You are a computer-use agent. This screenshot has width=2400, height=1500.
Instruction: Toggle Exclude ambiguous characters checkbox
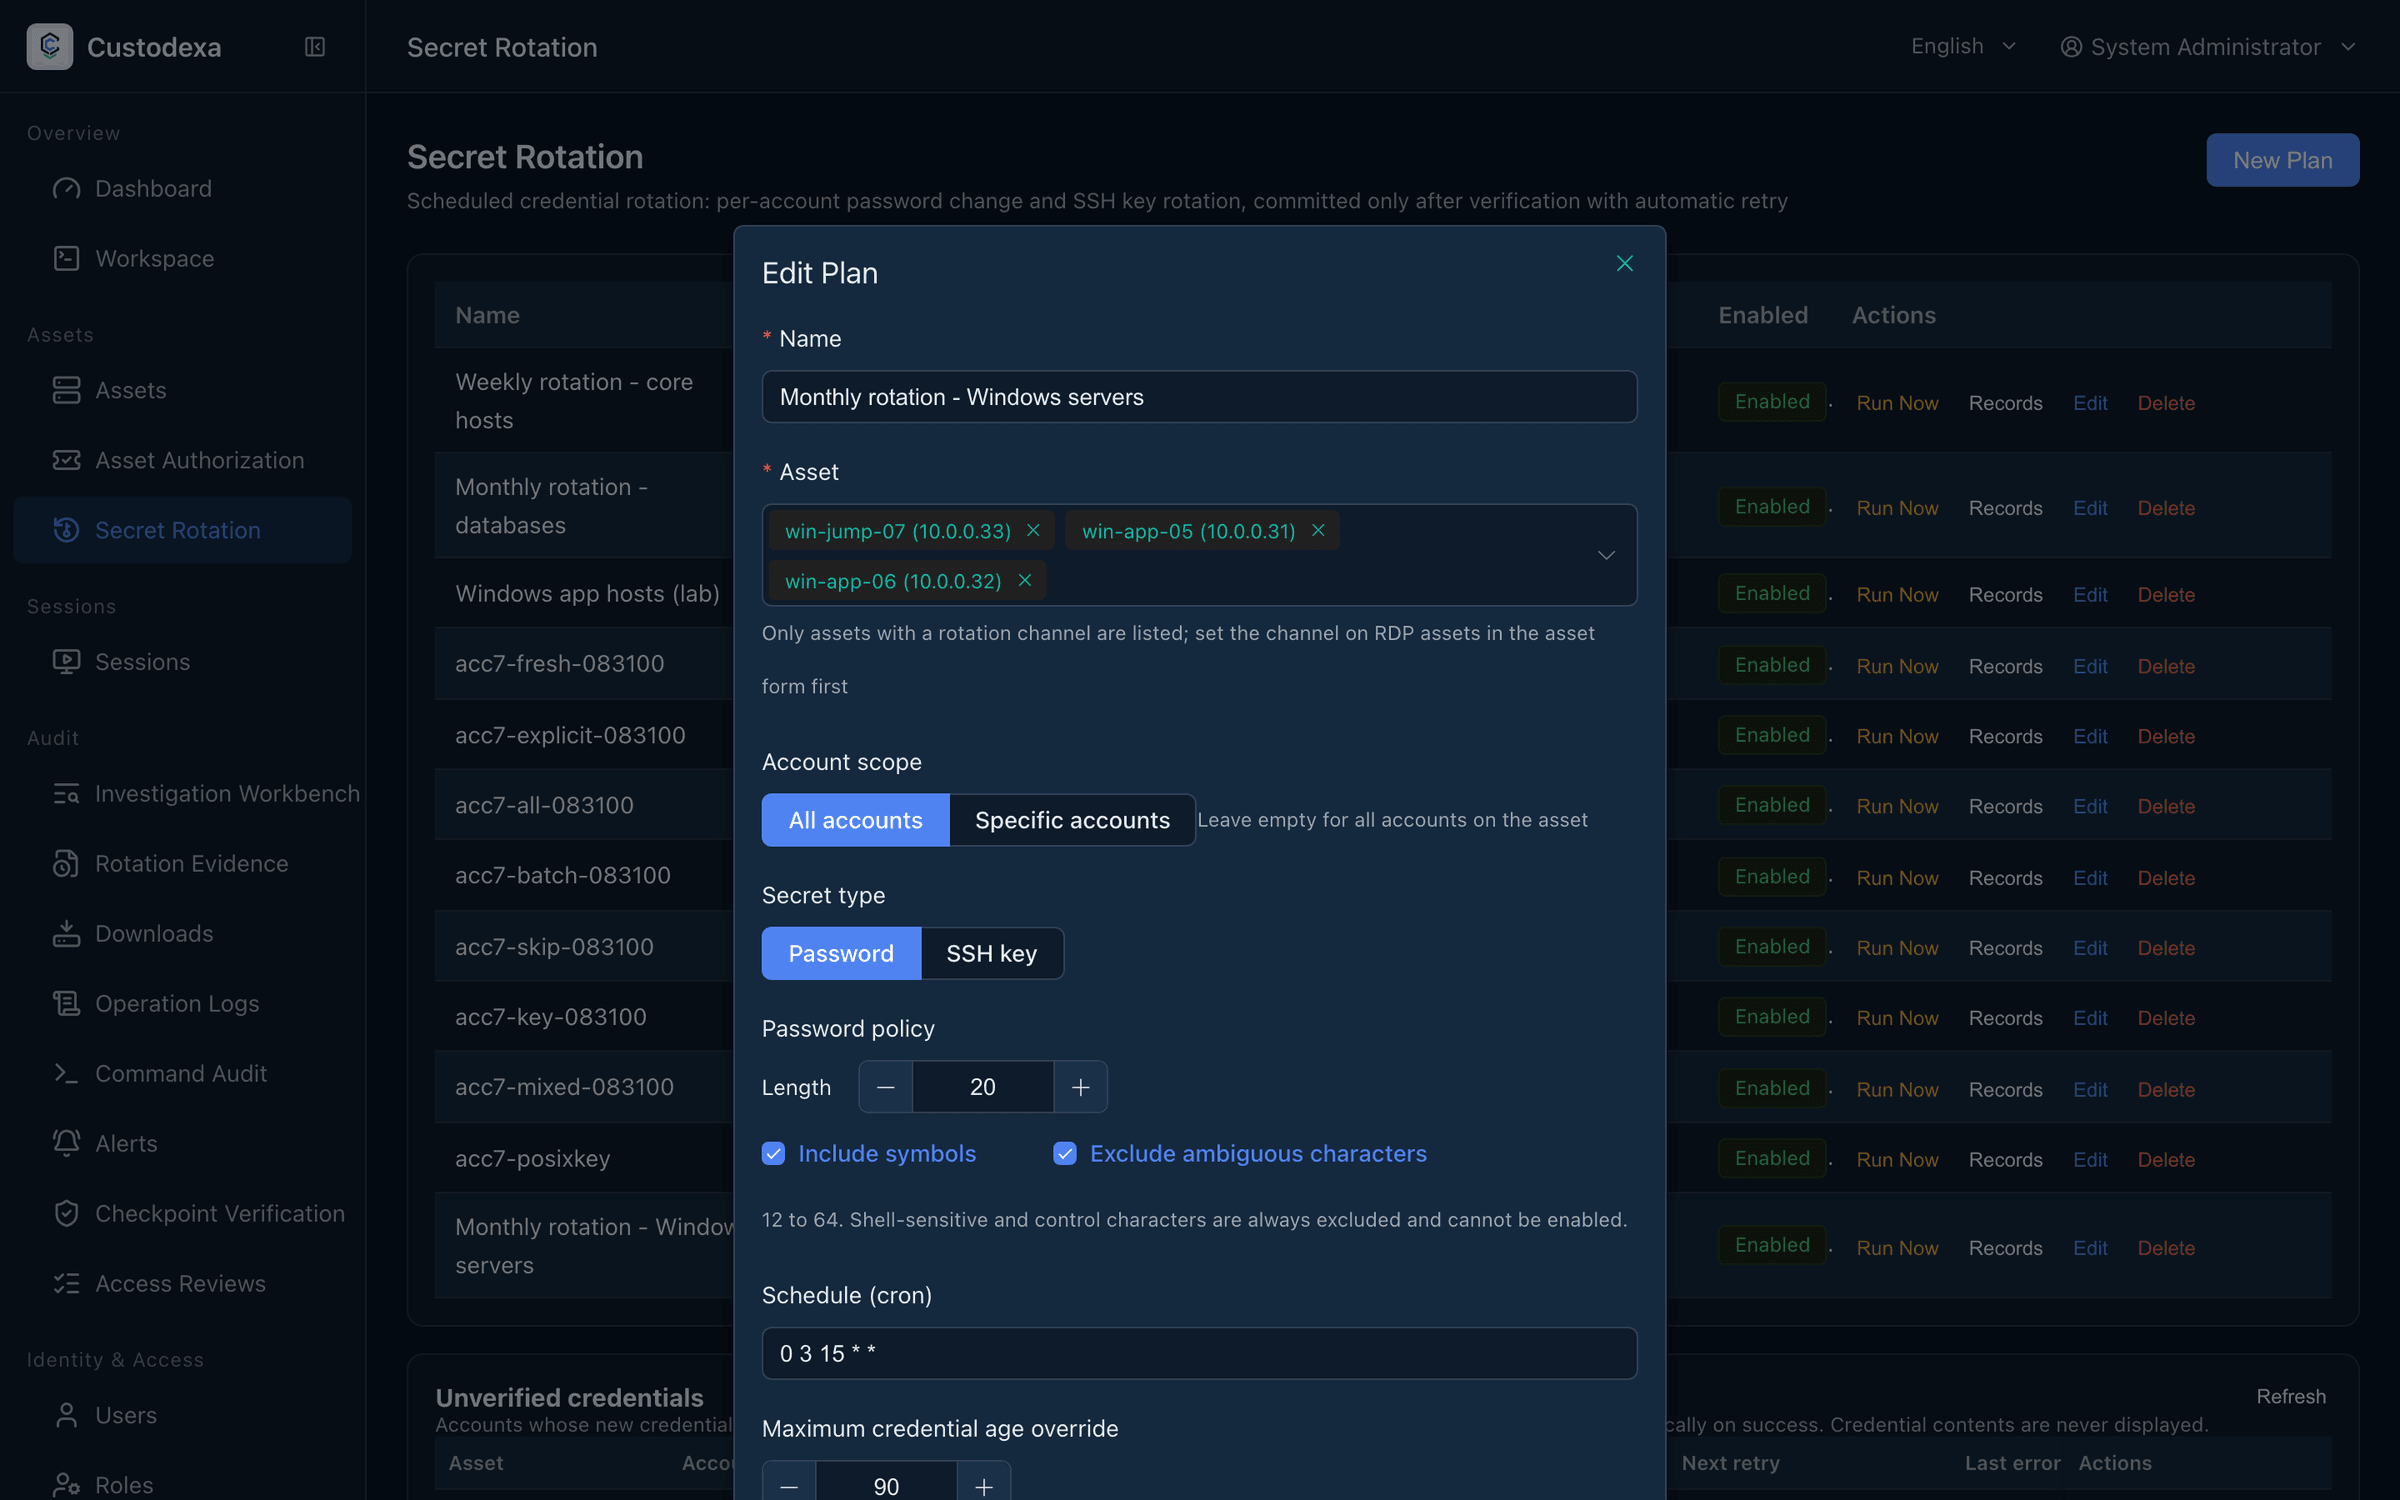pyautogui.click(x=1065, y=1153)
